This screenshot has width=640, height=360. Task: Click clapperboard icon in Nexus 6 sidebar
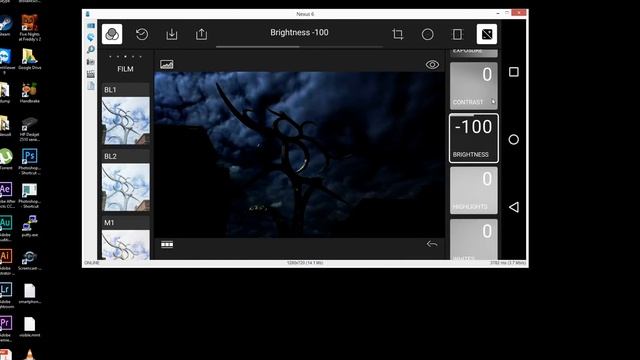[x=91, y=74]
